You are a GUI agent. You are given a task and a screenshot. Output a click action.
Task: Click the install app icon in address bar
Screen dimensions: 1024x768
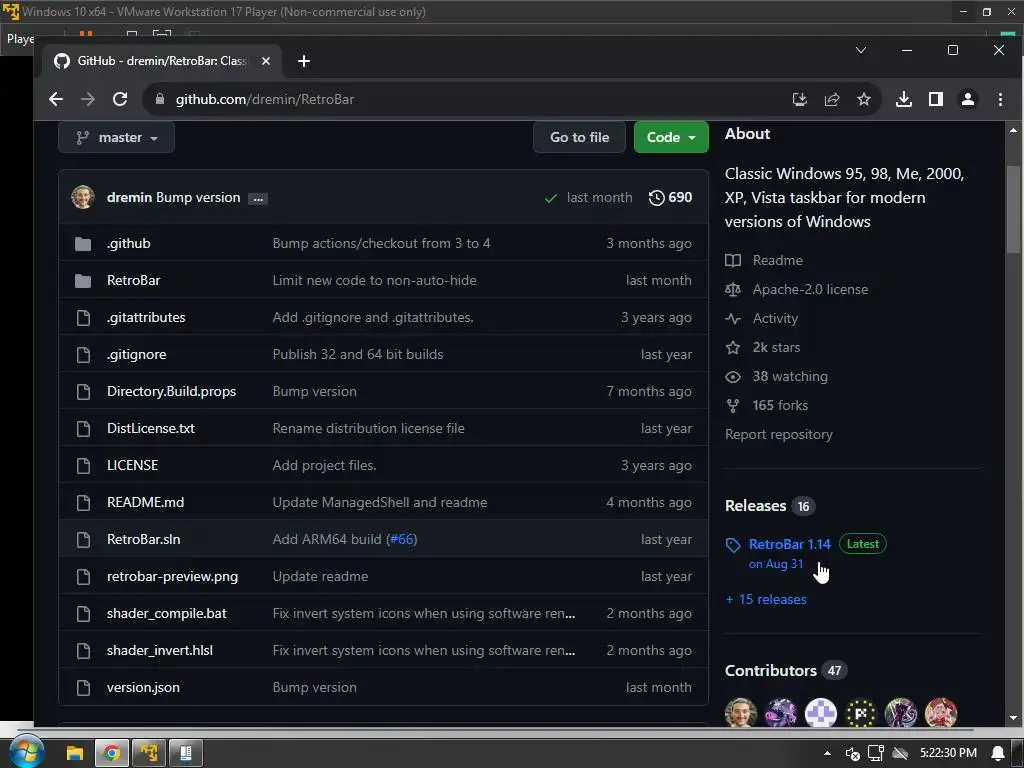[x=799, y=99]
